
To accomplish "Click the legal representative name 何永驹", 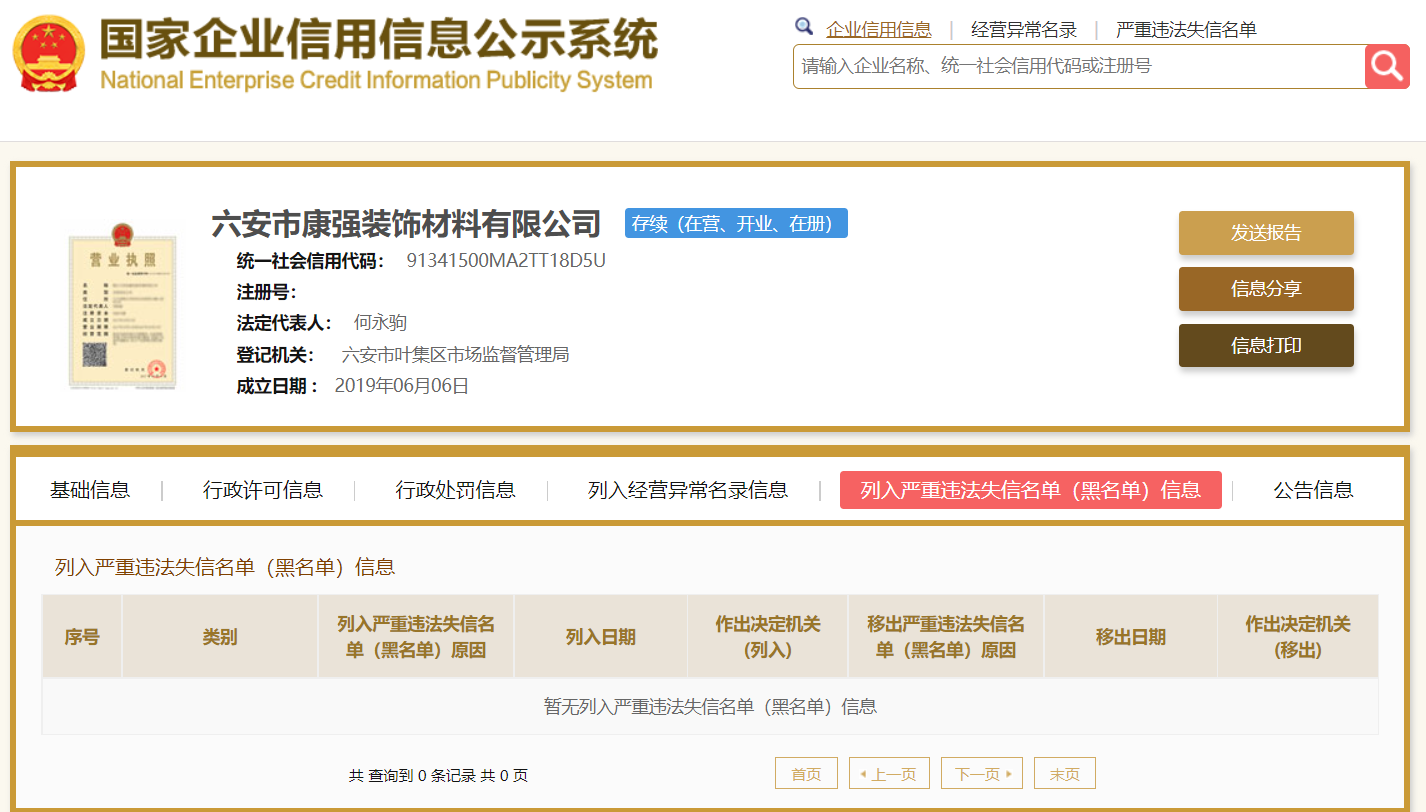I will tap(380, 322).
